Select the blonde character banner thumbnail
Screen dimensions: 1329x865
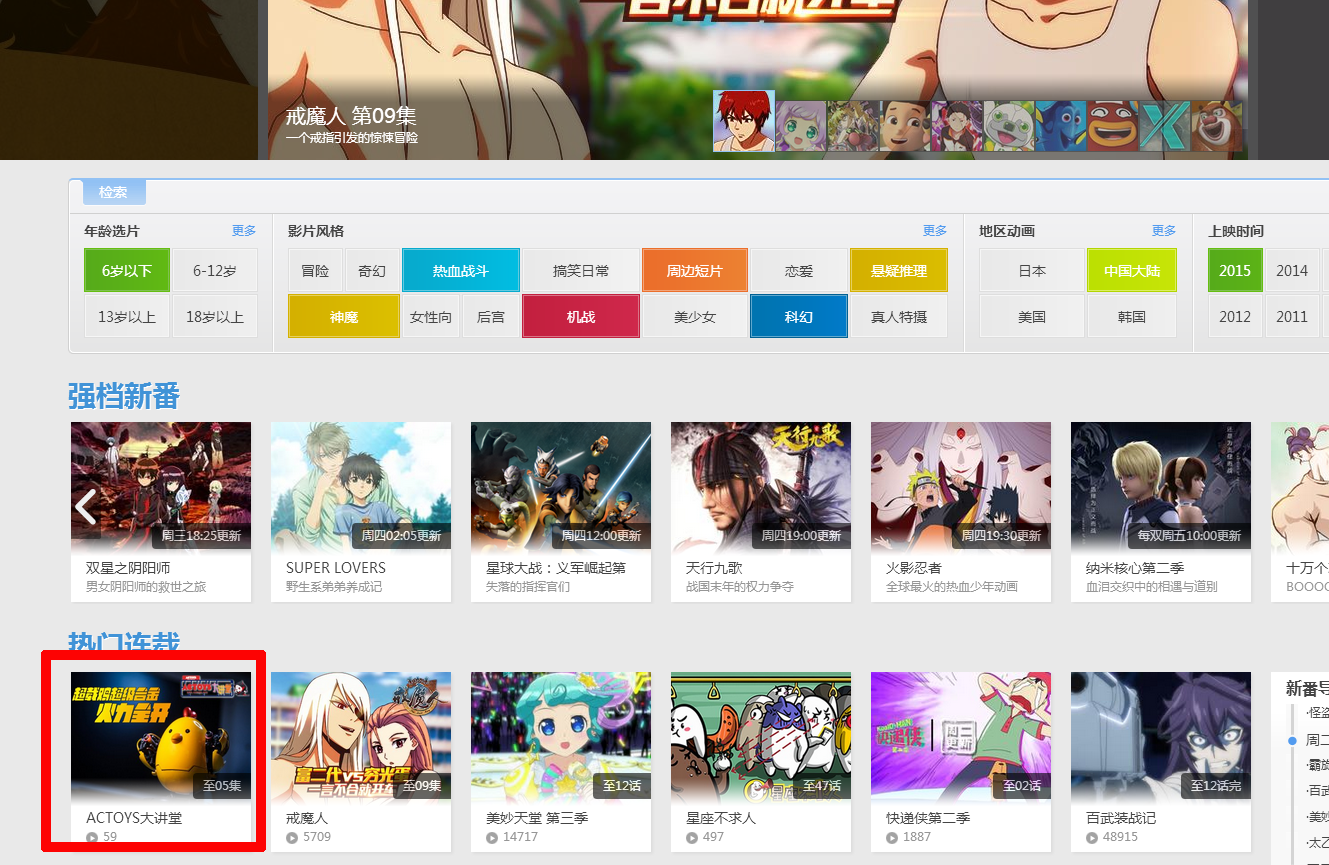853,126
